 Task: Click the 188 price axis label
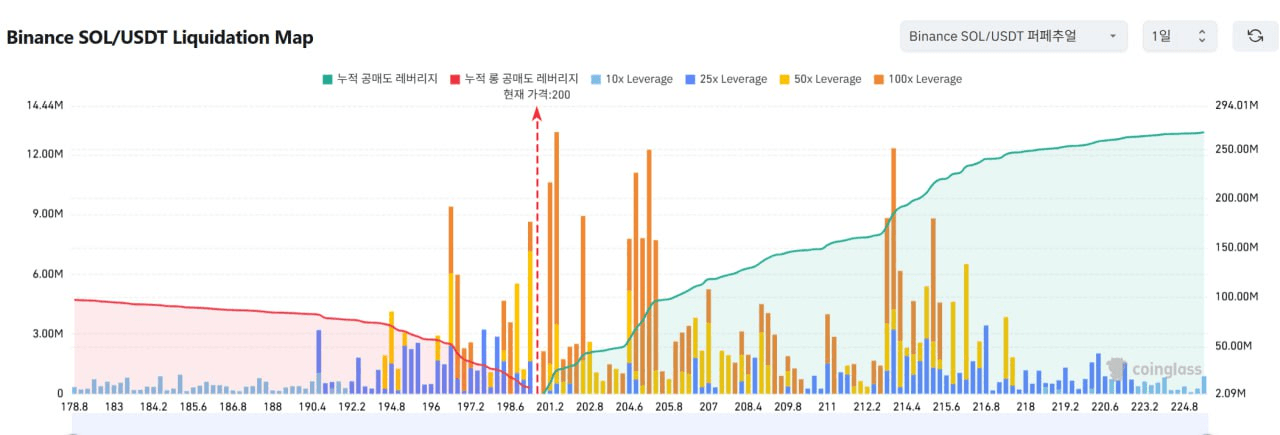coord(272,408)
